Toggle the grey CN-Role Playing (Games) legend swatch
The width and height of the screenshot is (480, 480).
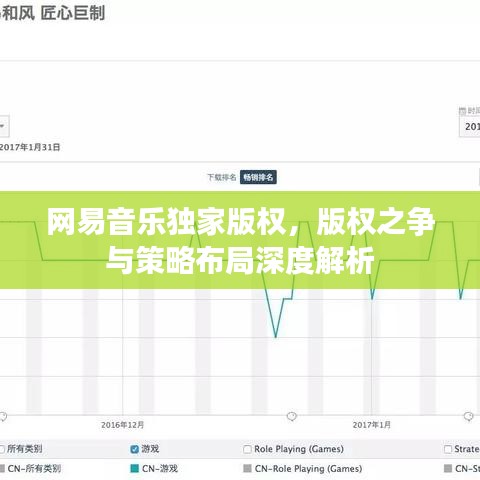coord(247,468)
